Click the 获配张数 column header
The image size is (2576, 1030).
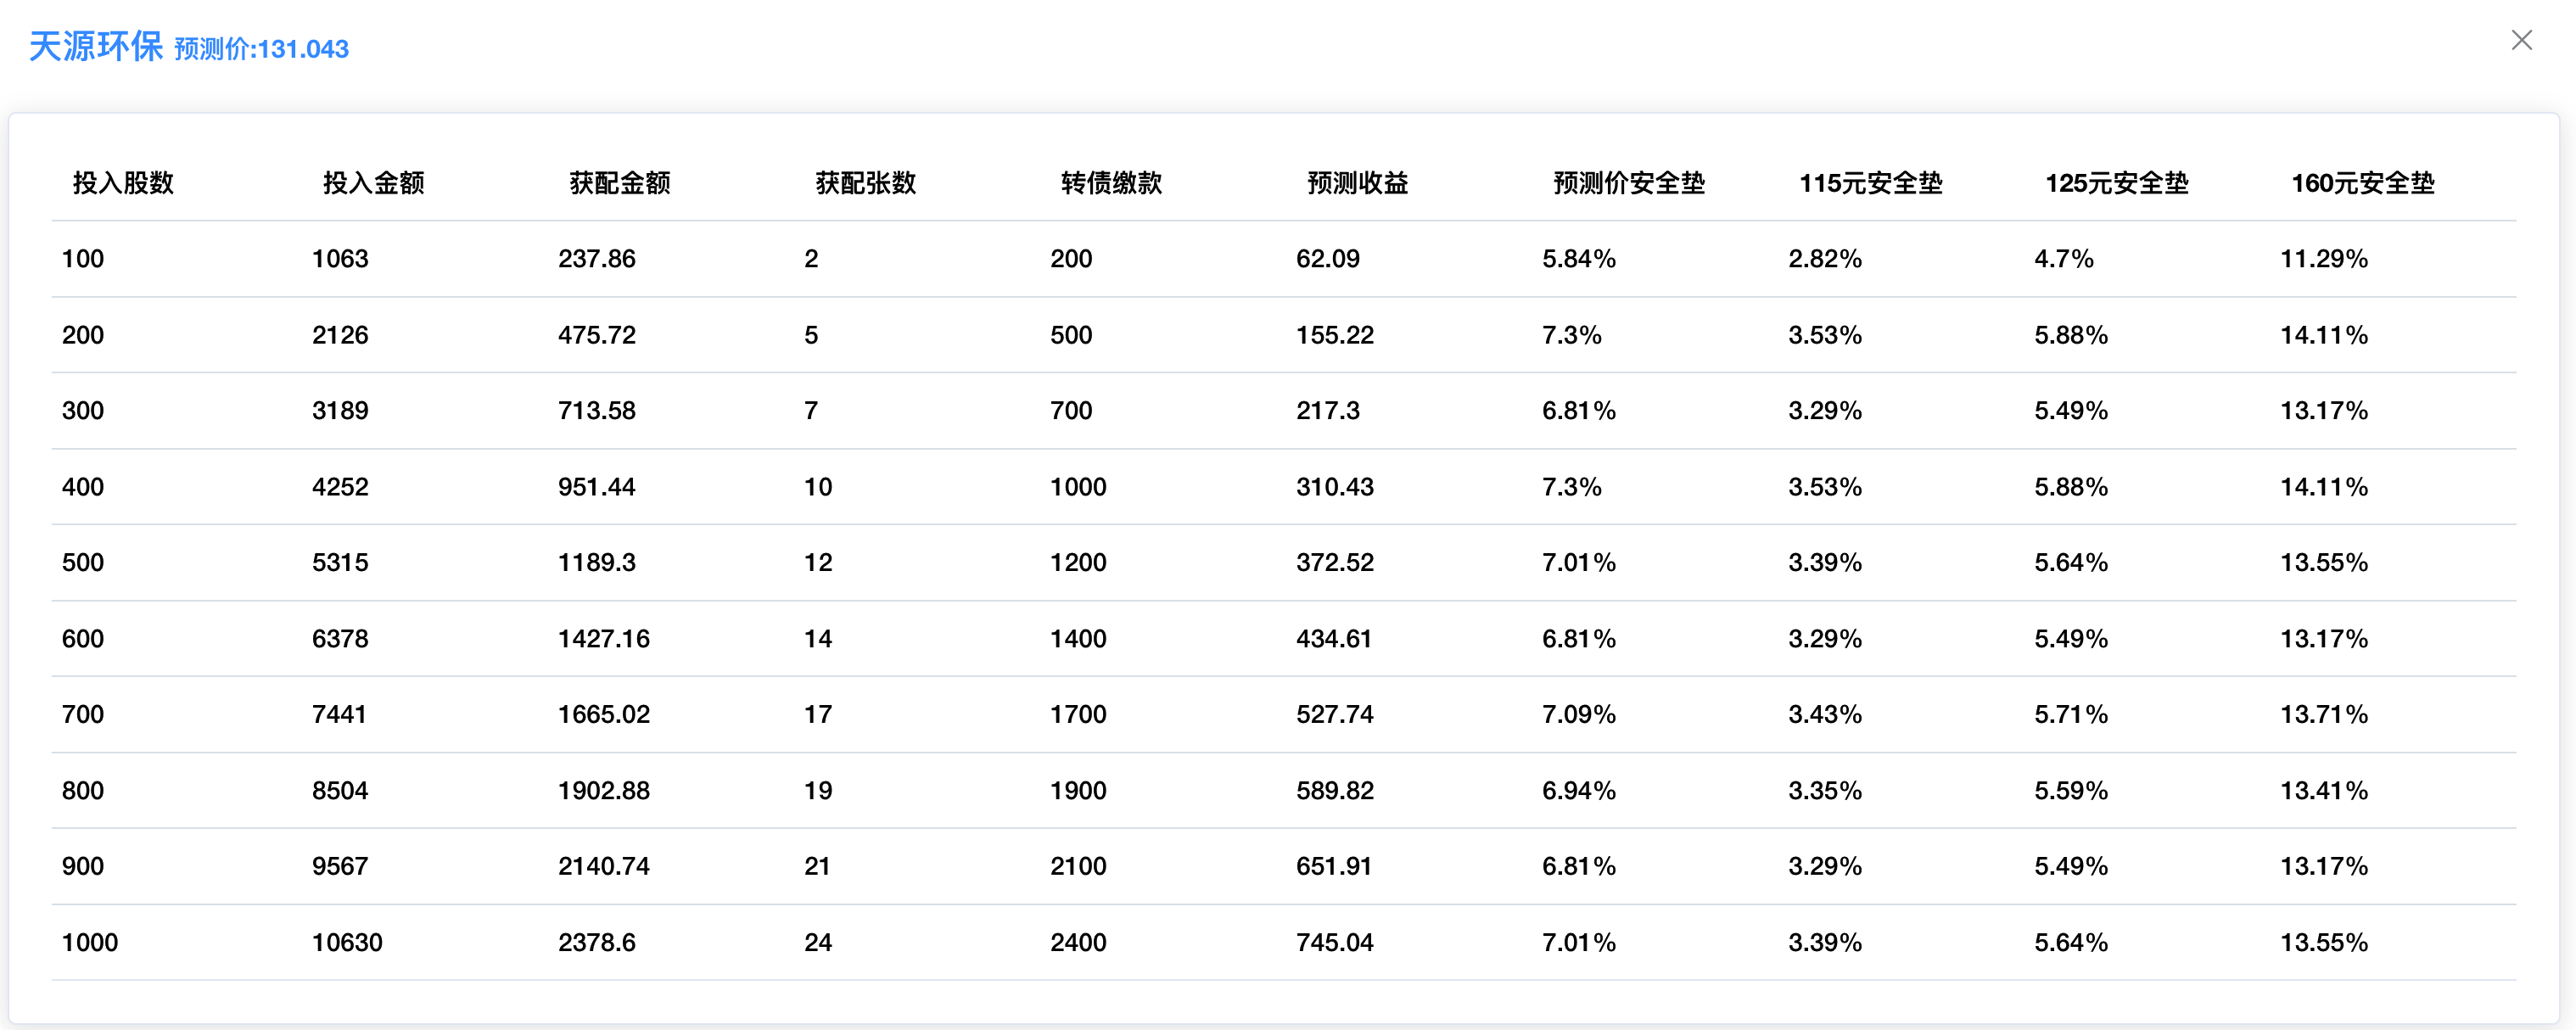[865, 183]
